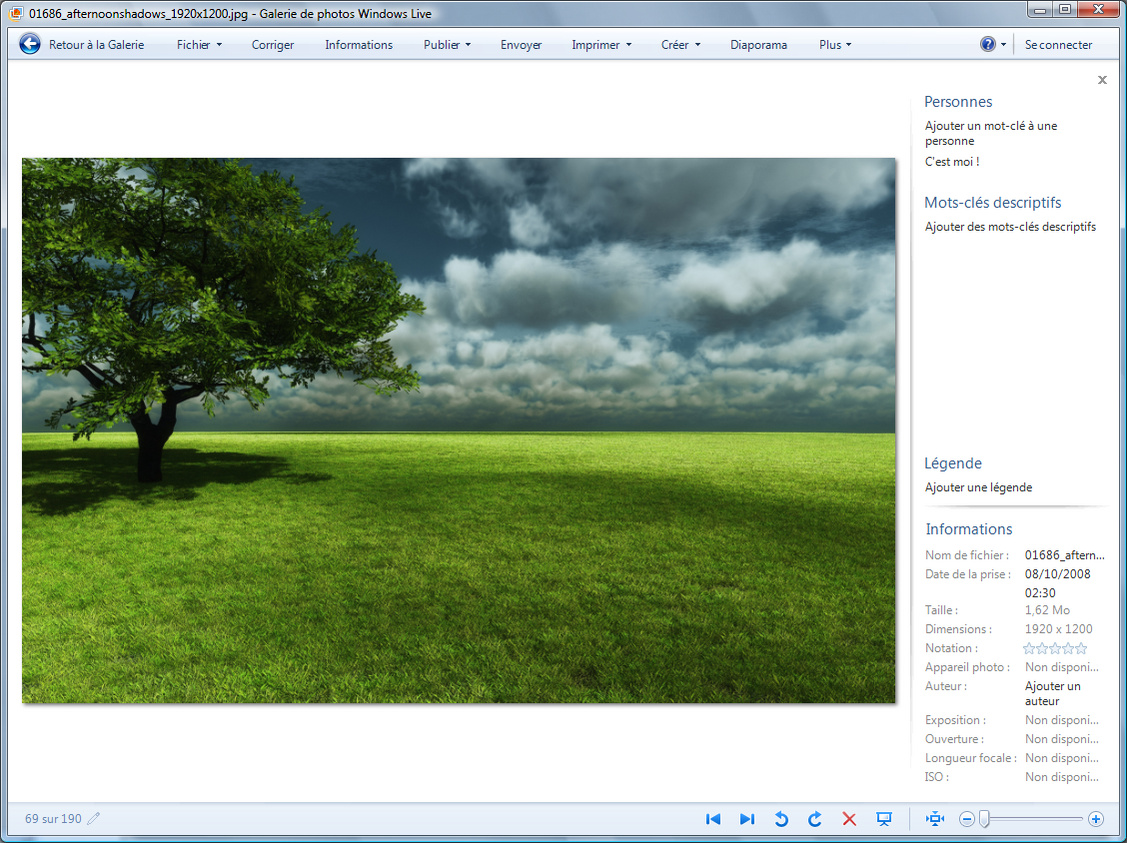Image resolution: width=1127 pixels, height=843 pixels.
Task: Click 'Ajouter une légende' link
Action: coord(978,487)
